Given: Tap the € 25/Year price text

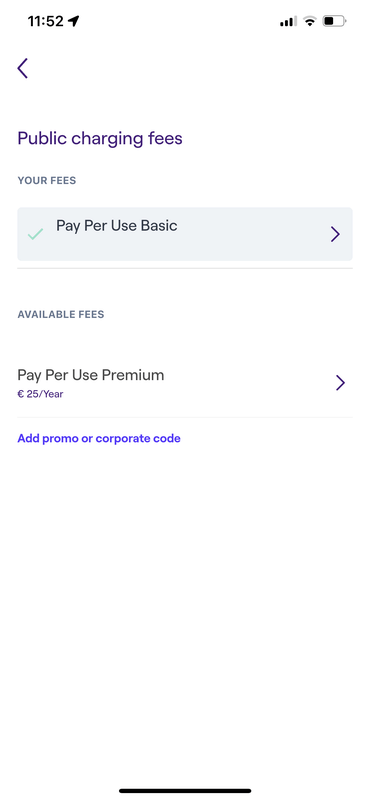Looking at the screenshot, I should (40, 394).
